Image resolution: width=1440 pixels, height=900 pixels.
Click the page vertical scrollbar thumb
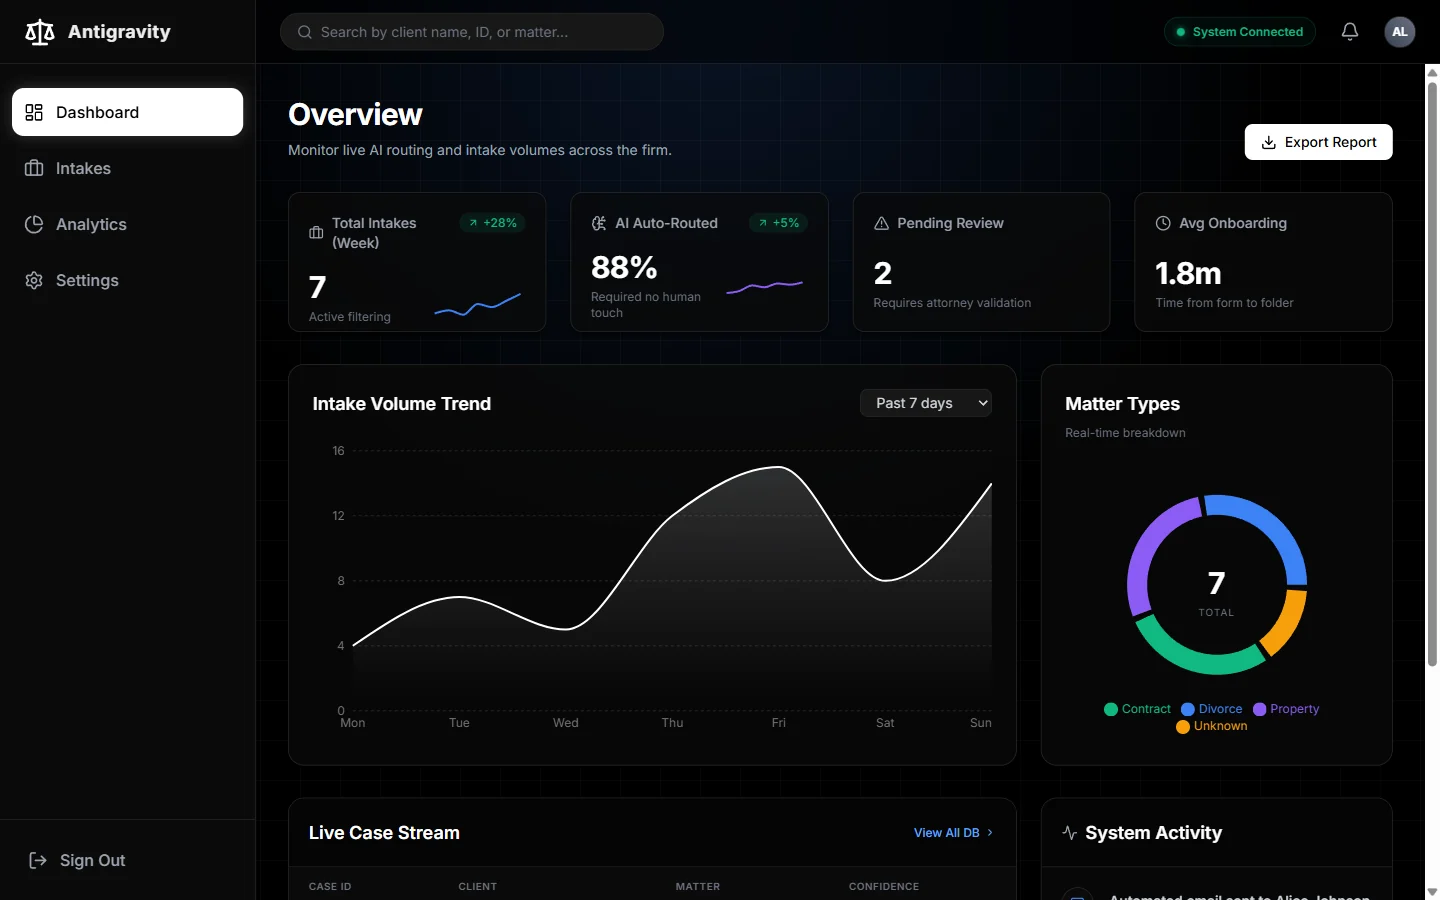click(1432, 374)
